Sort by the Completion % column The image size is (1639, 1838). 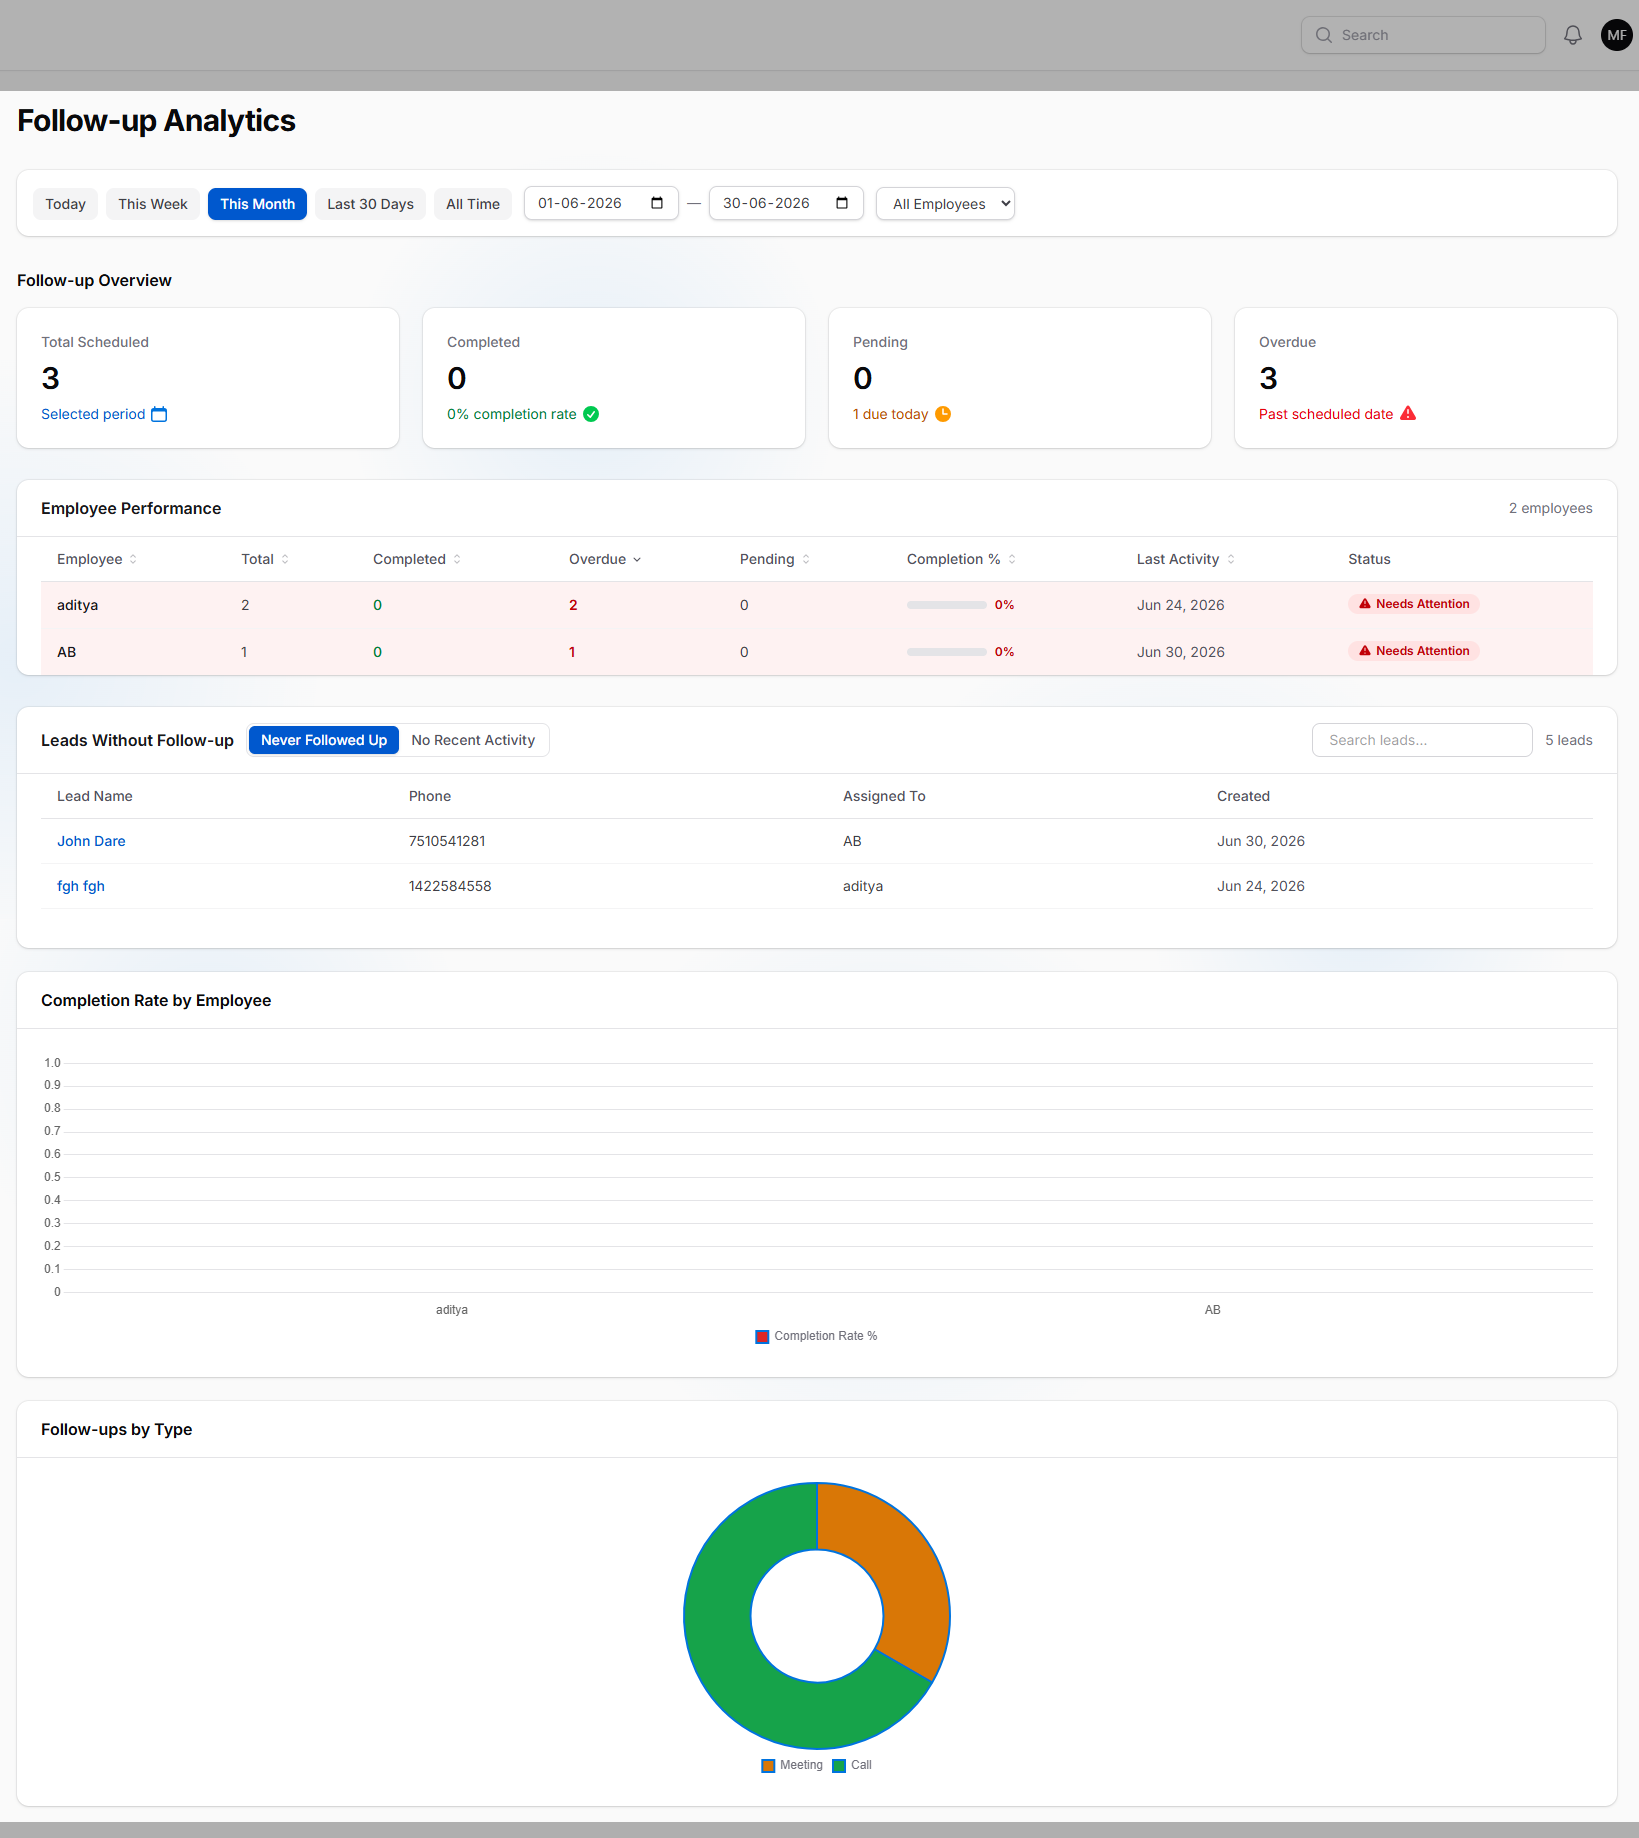tap(961, 559)
